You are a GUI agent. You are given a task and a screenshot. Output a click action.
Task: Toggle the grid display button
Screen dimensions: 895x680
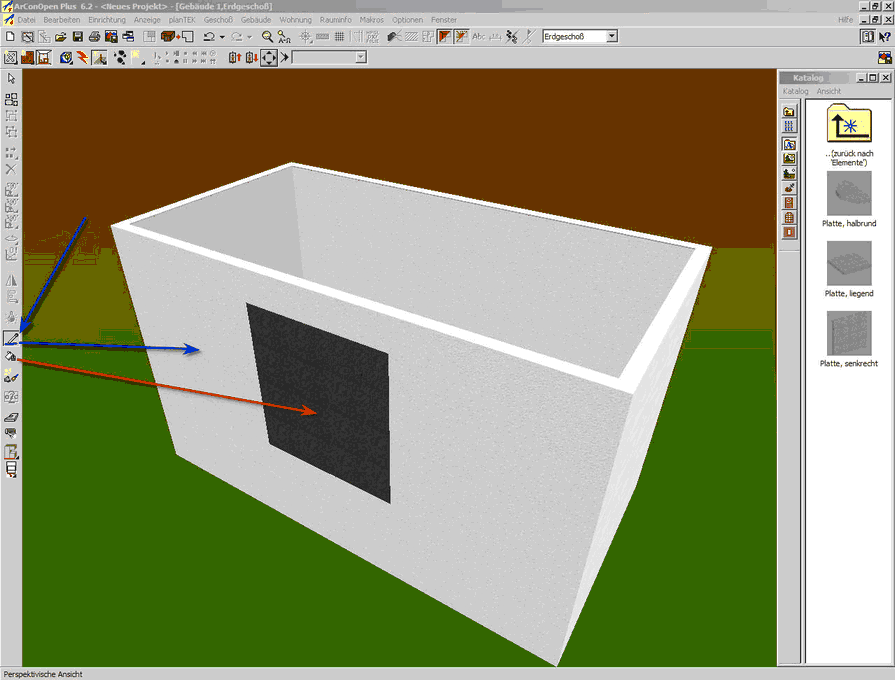click(x=339, y=37)
